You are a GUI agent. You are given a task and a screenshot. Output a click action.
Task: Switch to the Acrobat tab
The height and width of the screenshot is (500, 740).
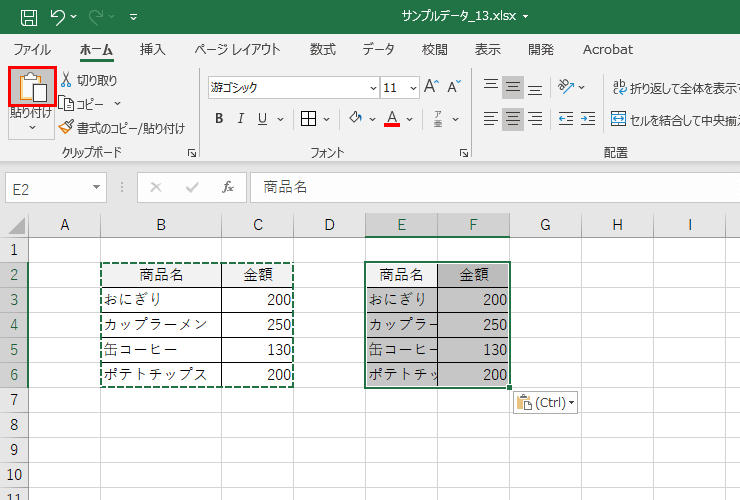click(607, 50)
